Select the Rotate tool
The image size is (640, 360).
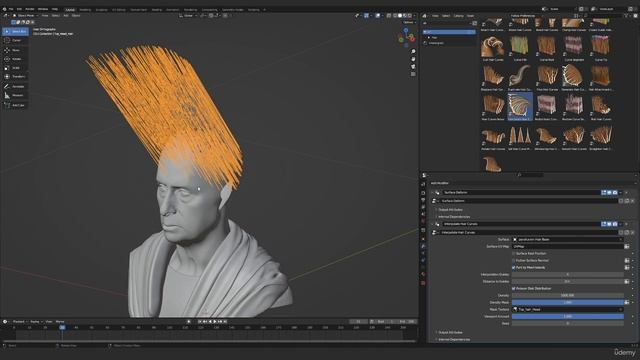(x=15, y=59)
